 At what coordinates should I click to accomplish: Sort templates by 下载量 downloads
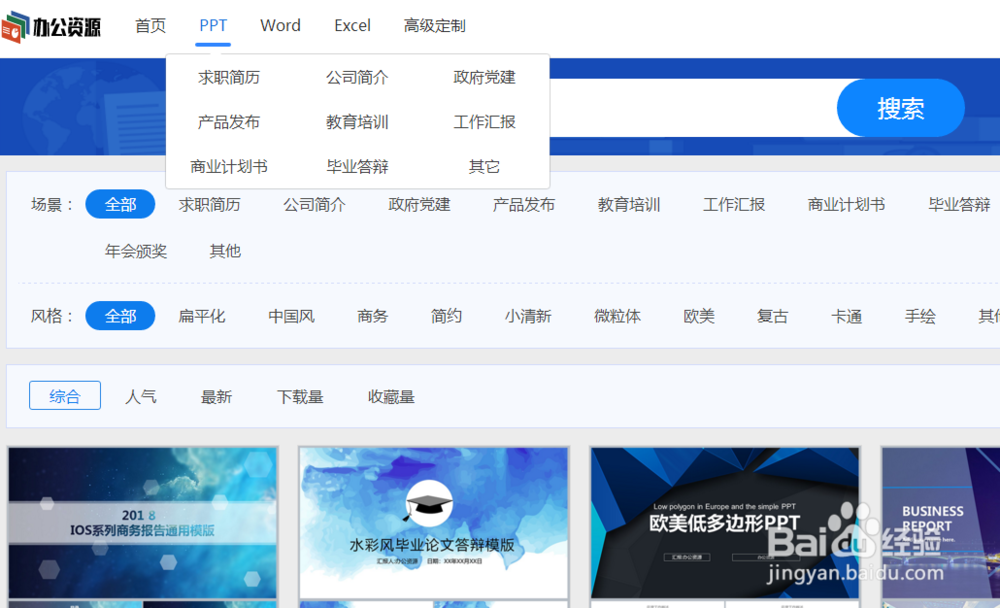click(301, 396)
